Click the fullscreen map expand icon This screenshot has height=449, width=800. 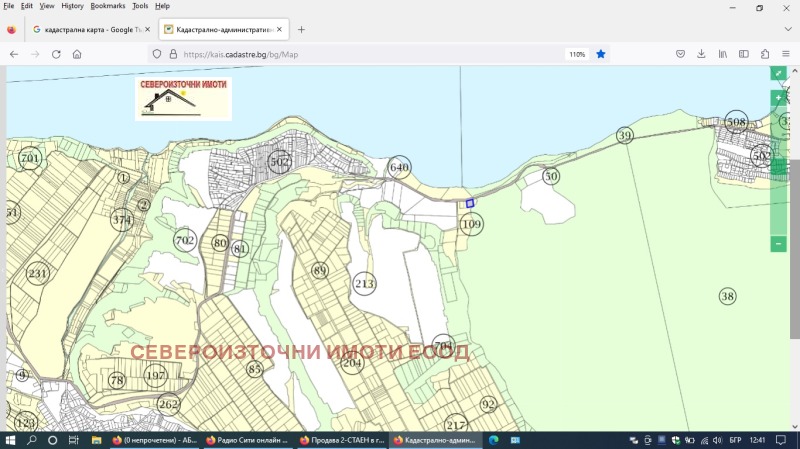778,73
